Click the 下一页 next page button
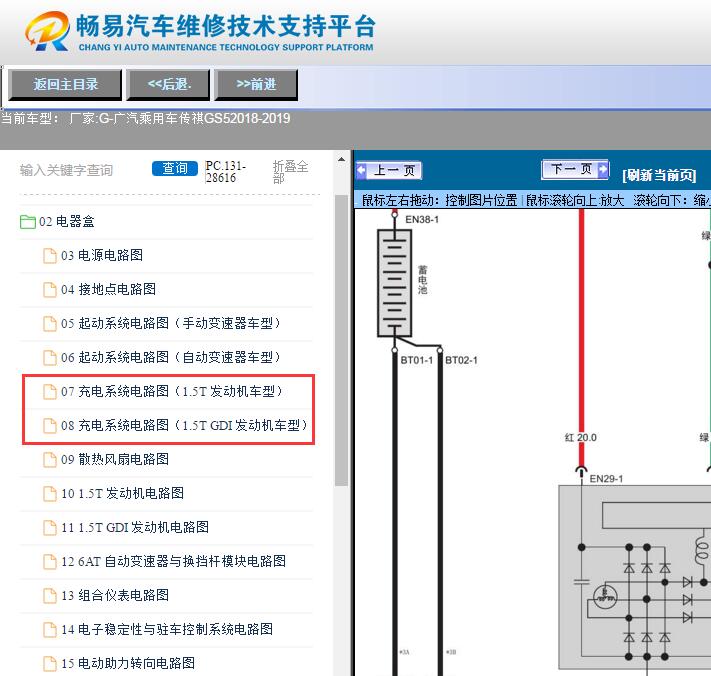Viewport: 711px width, 676px height. pos(575,170)
